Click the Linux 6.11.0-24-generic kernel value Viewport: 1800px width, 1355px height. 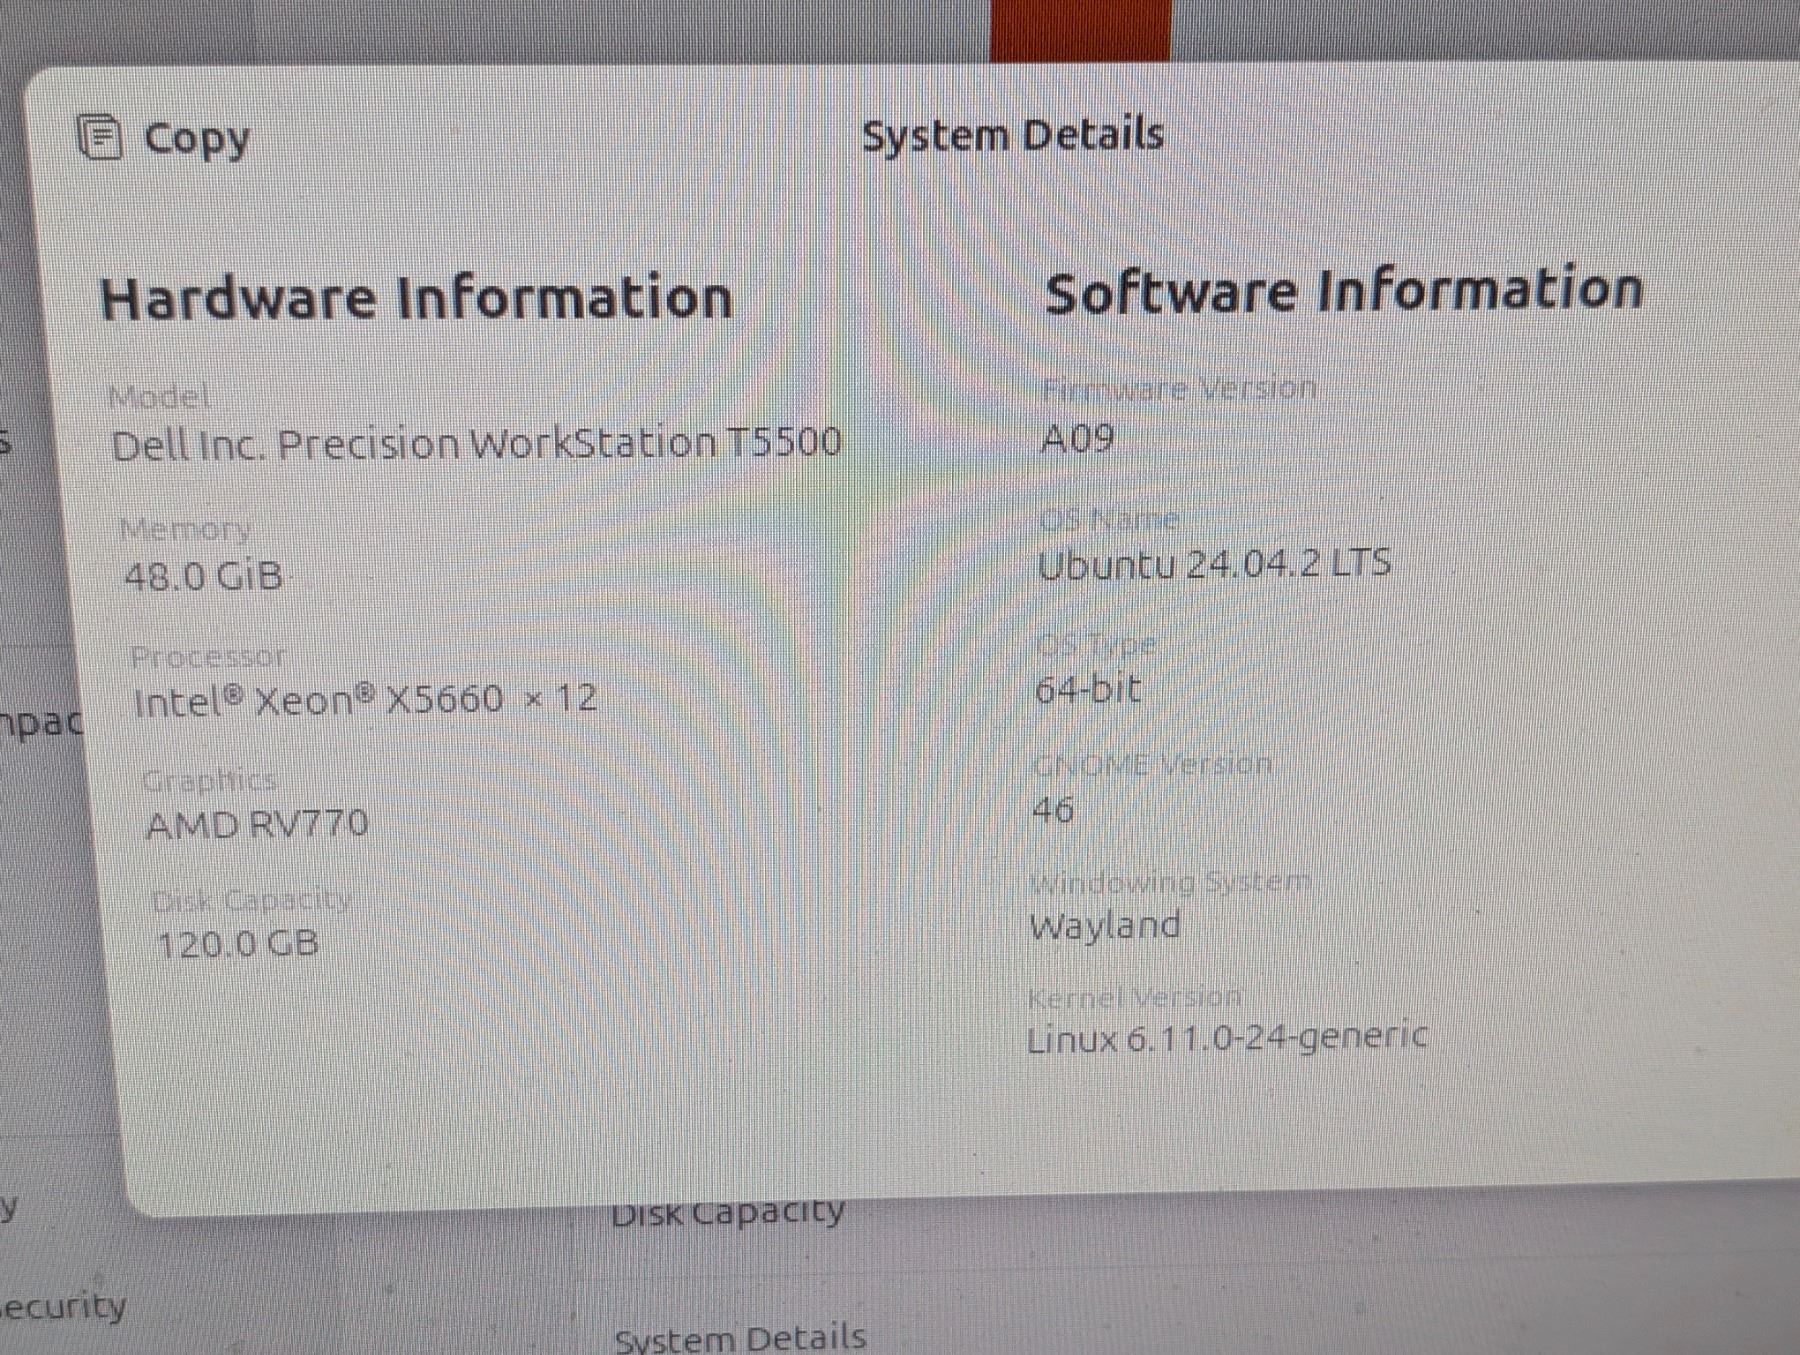click(1226, 1039)
